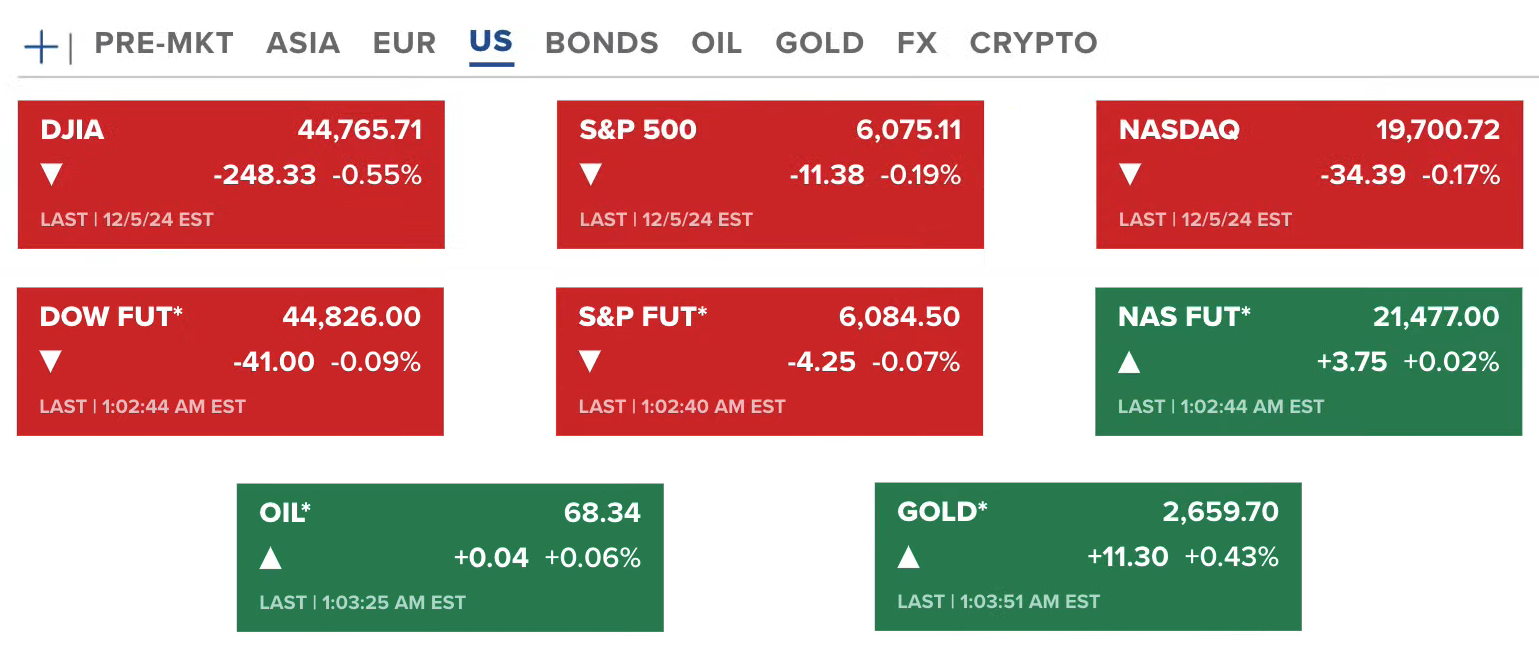Click the up triangle on the NAS FUT tile
Screen dimensions: 1539x653
1129,362
